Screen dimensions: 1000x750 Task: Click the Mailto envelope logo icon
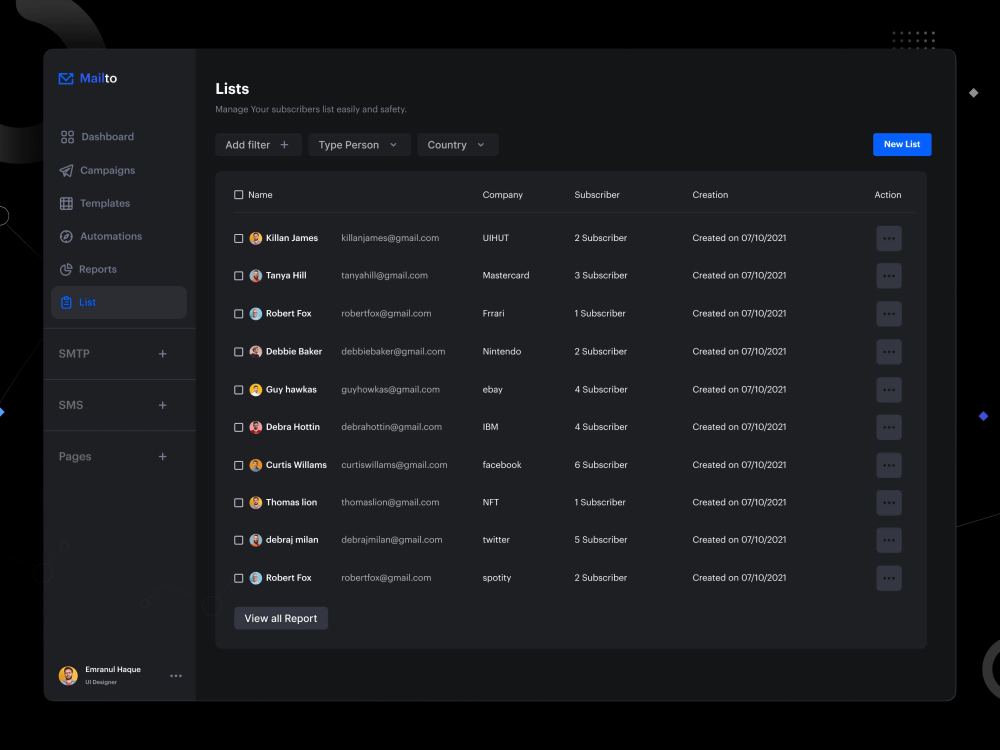[x=66, y=78]
